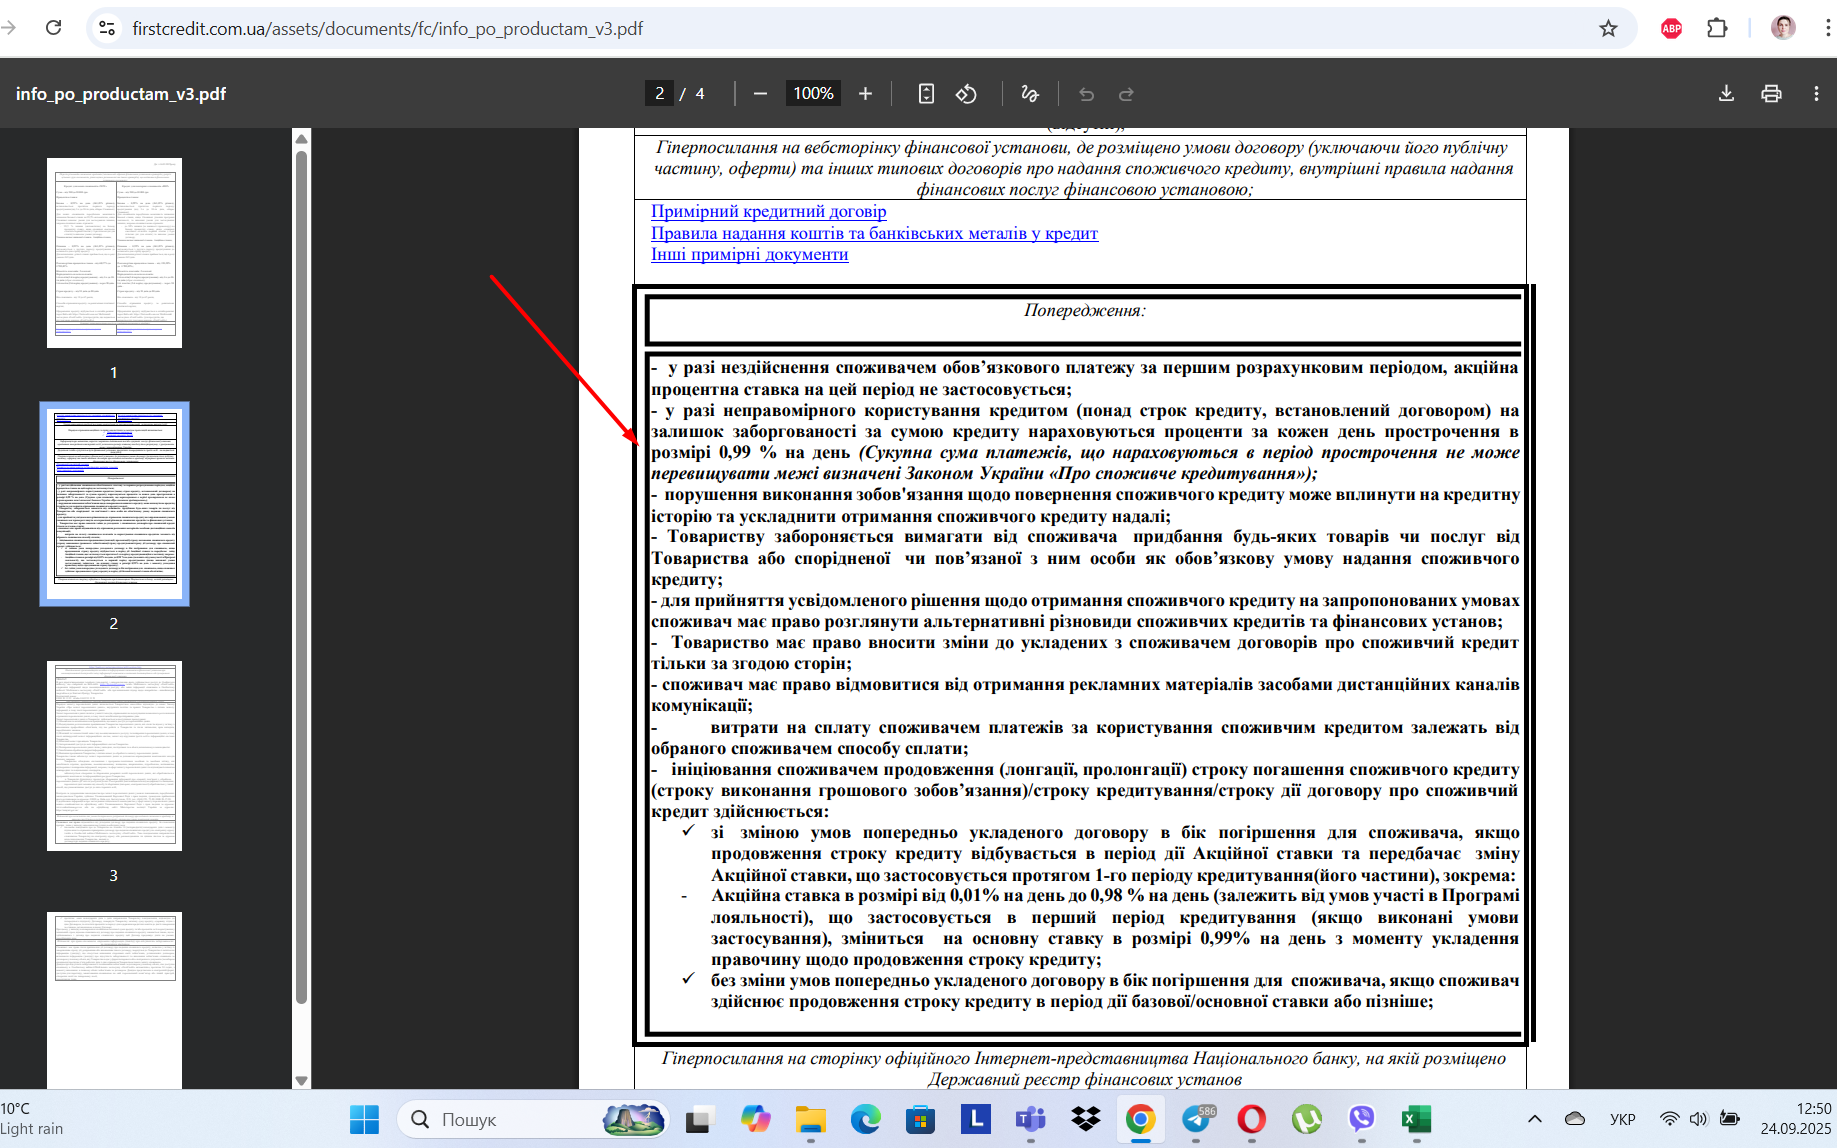This screenshot has height=1148, width=1837.
Task: Open the battery status tray icon
Action: [x=1730, y=1119]
